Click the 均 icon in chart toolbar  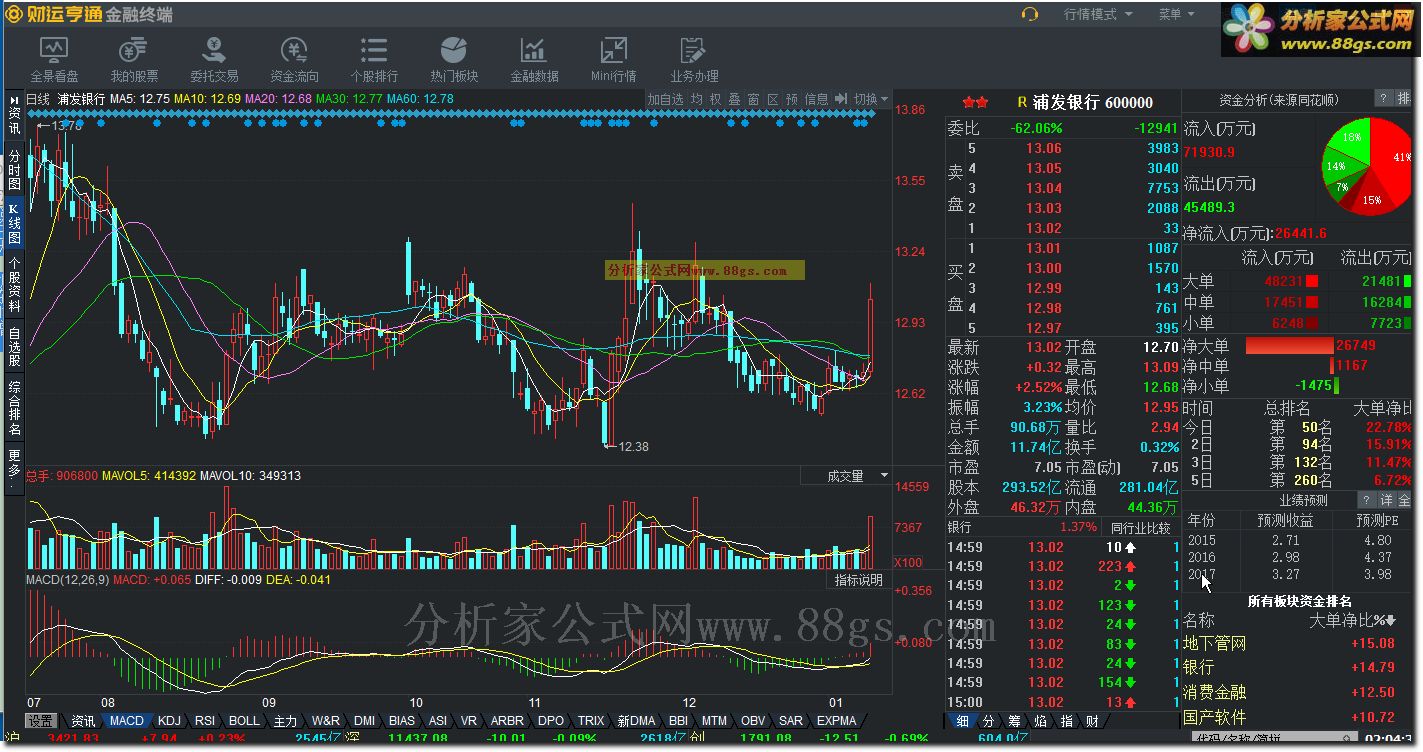pyautogui.click(x=696, y=99)
